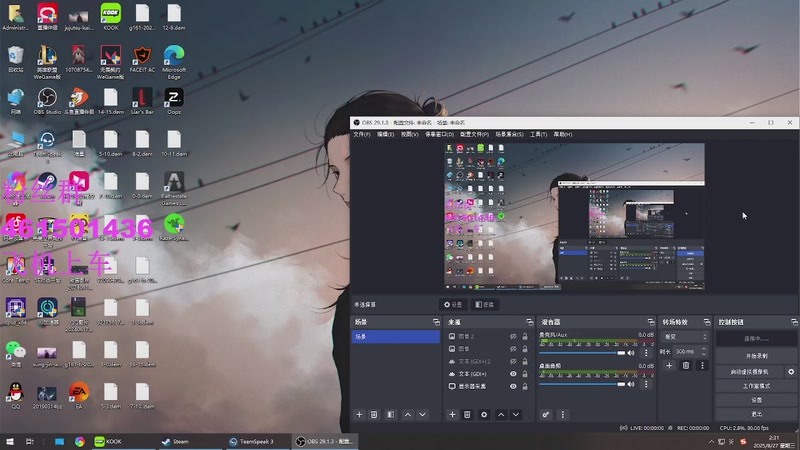This screenshot has height=450, width=800.
Task: Add a transition with plus icon
Action: [x=669, y=365]
